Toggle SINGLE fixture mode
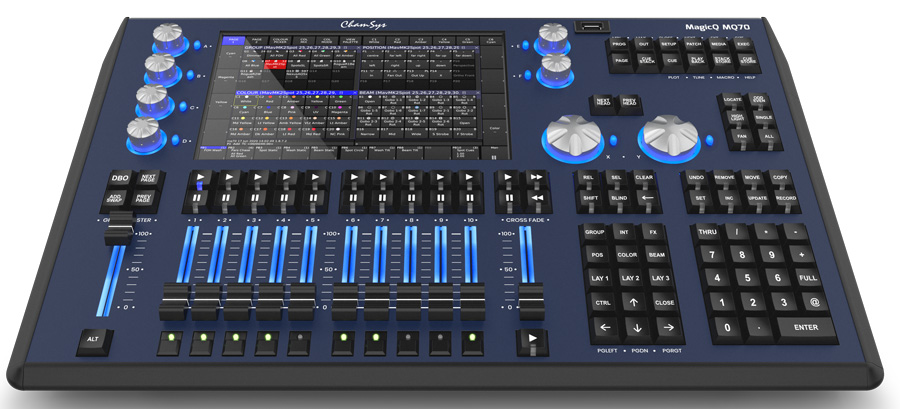The image size is (900, 409). (766, 118)
